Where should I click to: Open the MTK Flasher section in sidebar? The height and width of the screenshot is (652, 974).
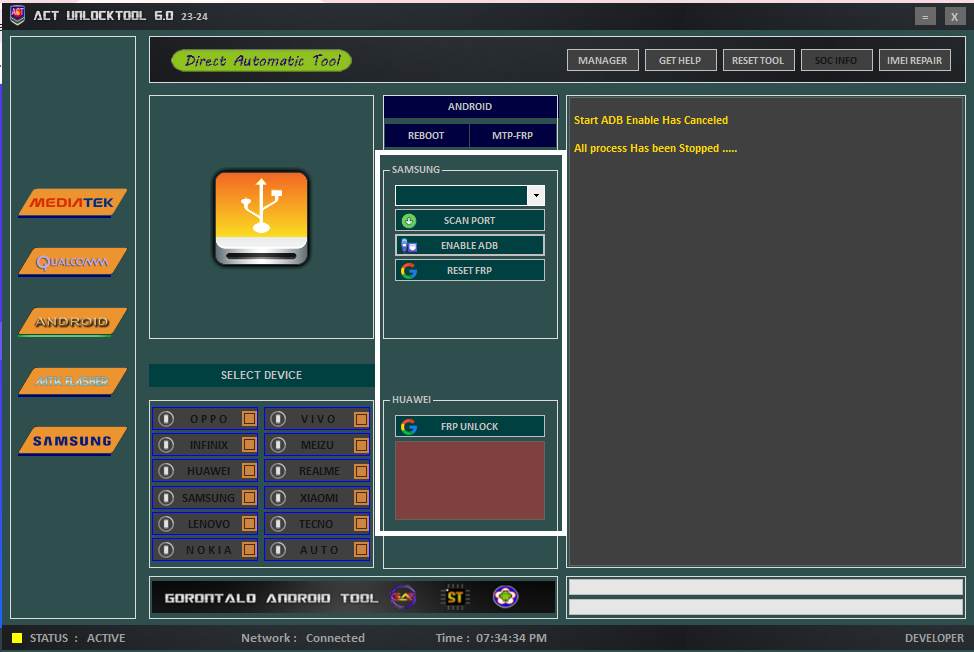[73, 381]
